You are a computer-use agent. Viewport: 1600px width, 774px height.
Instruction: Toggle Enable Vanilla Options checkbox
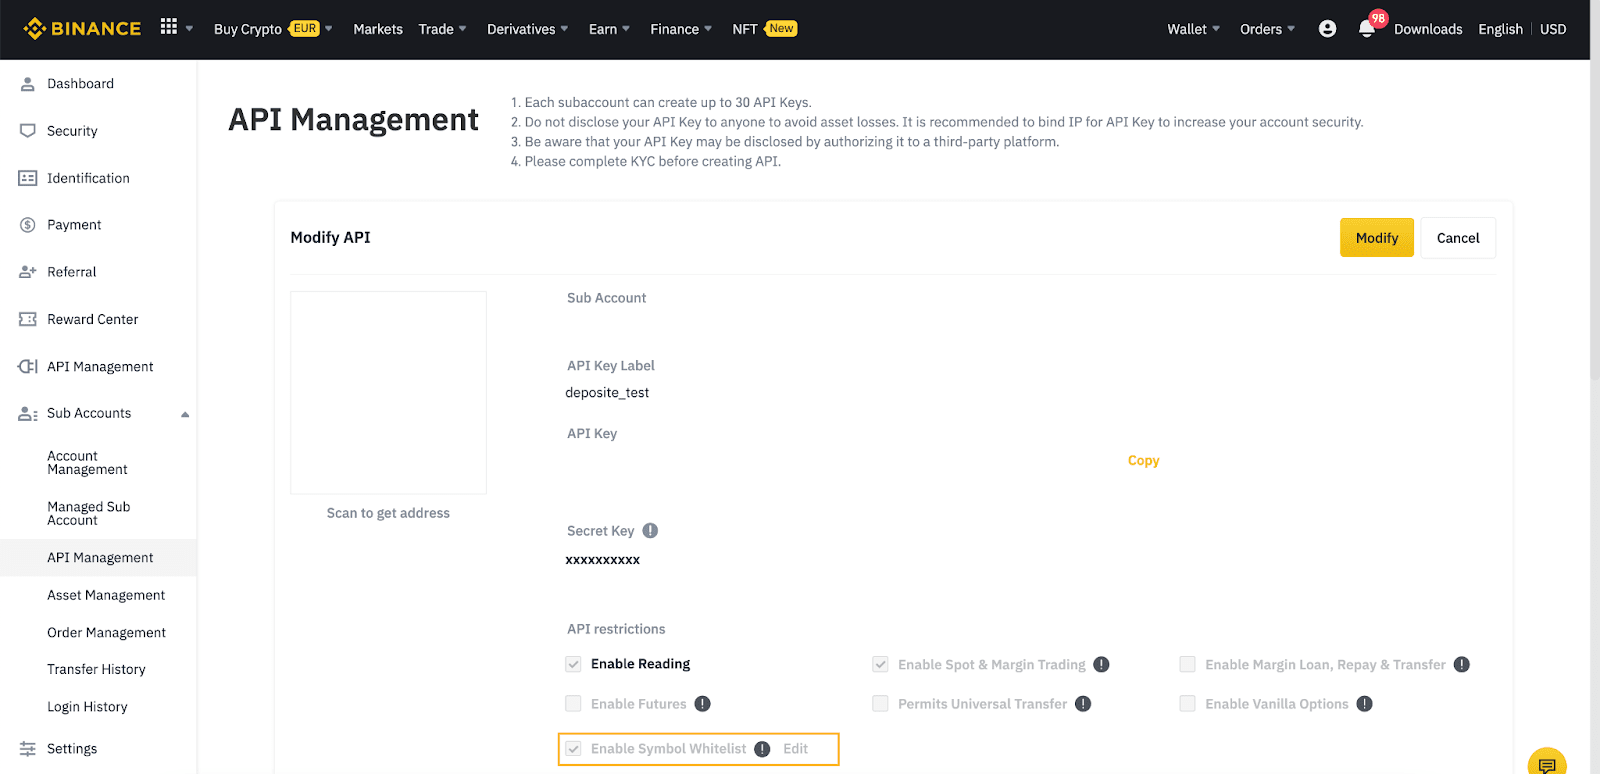(x=1187, y=704)
